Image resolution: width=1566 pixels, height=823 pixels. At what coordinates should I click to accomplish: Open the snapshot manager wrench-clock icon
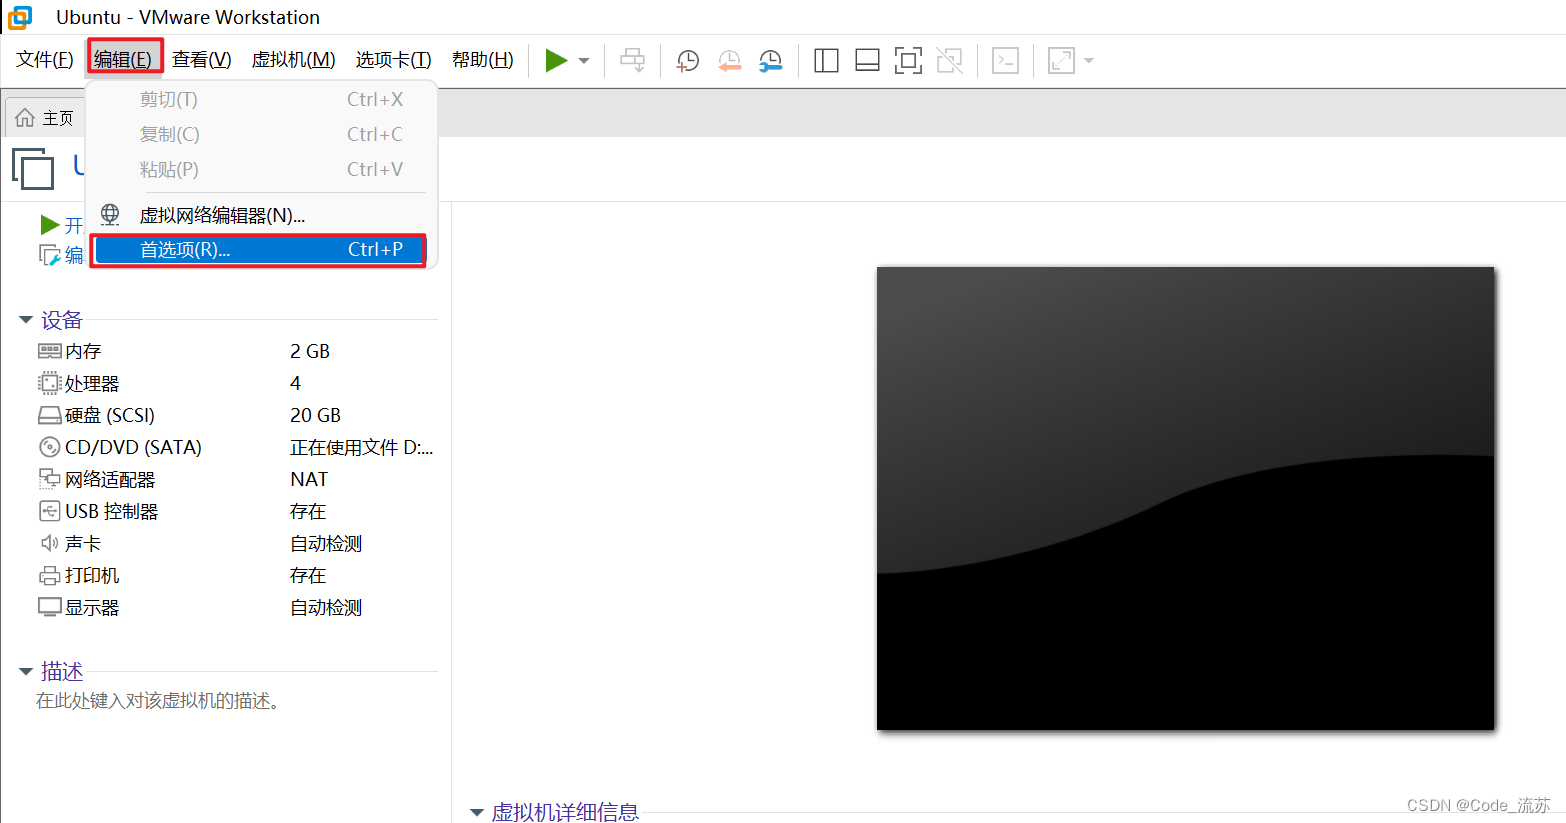(771, 61)
